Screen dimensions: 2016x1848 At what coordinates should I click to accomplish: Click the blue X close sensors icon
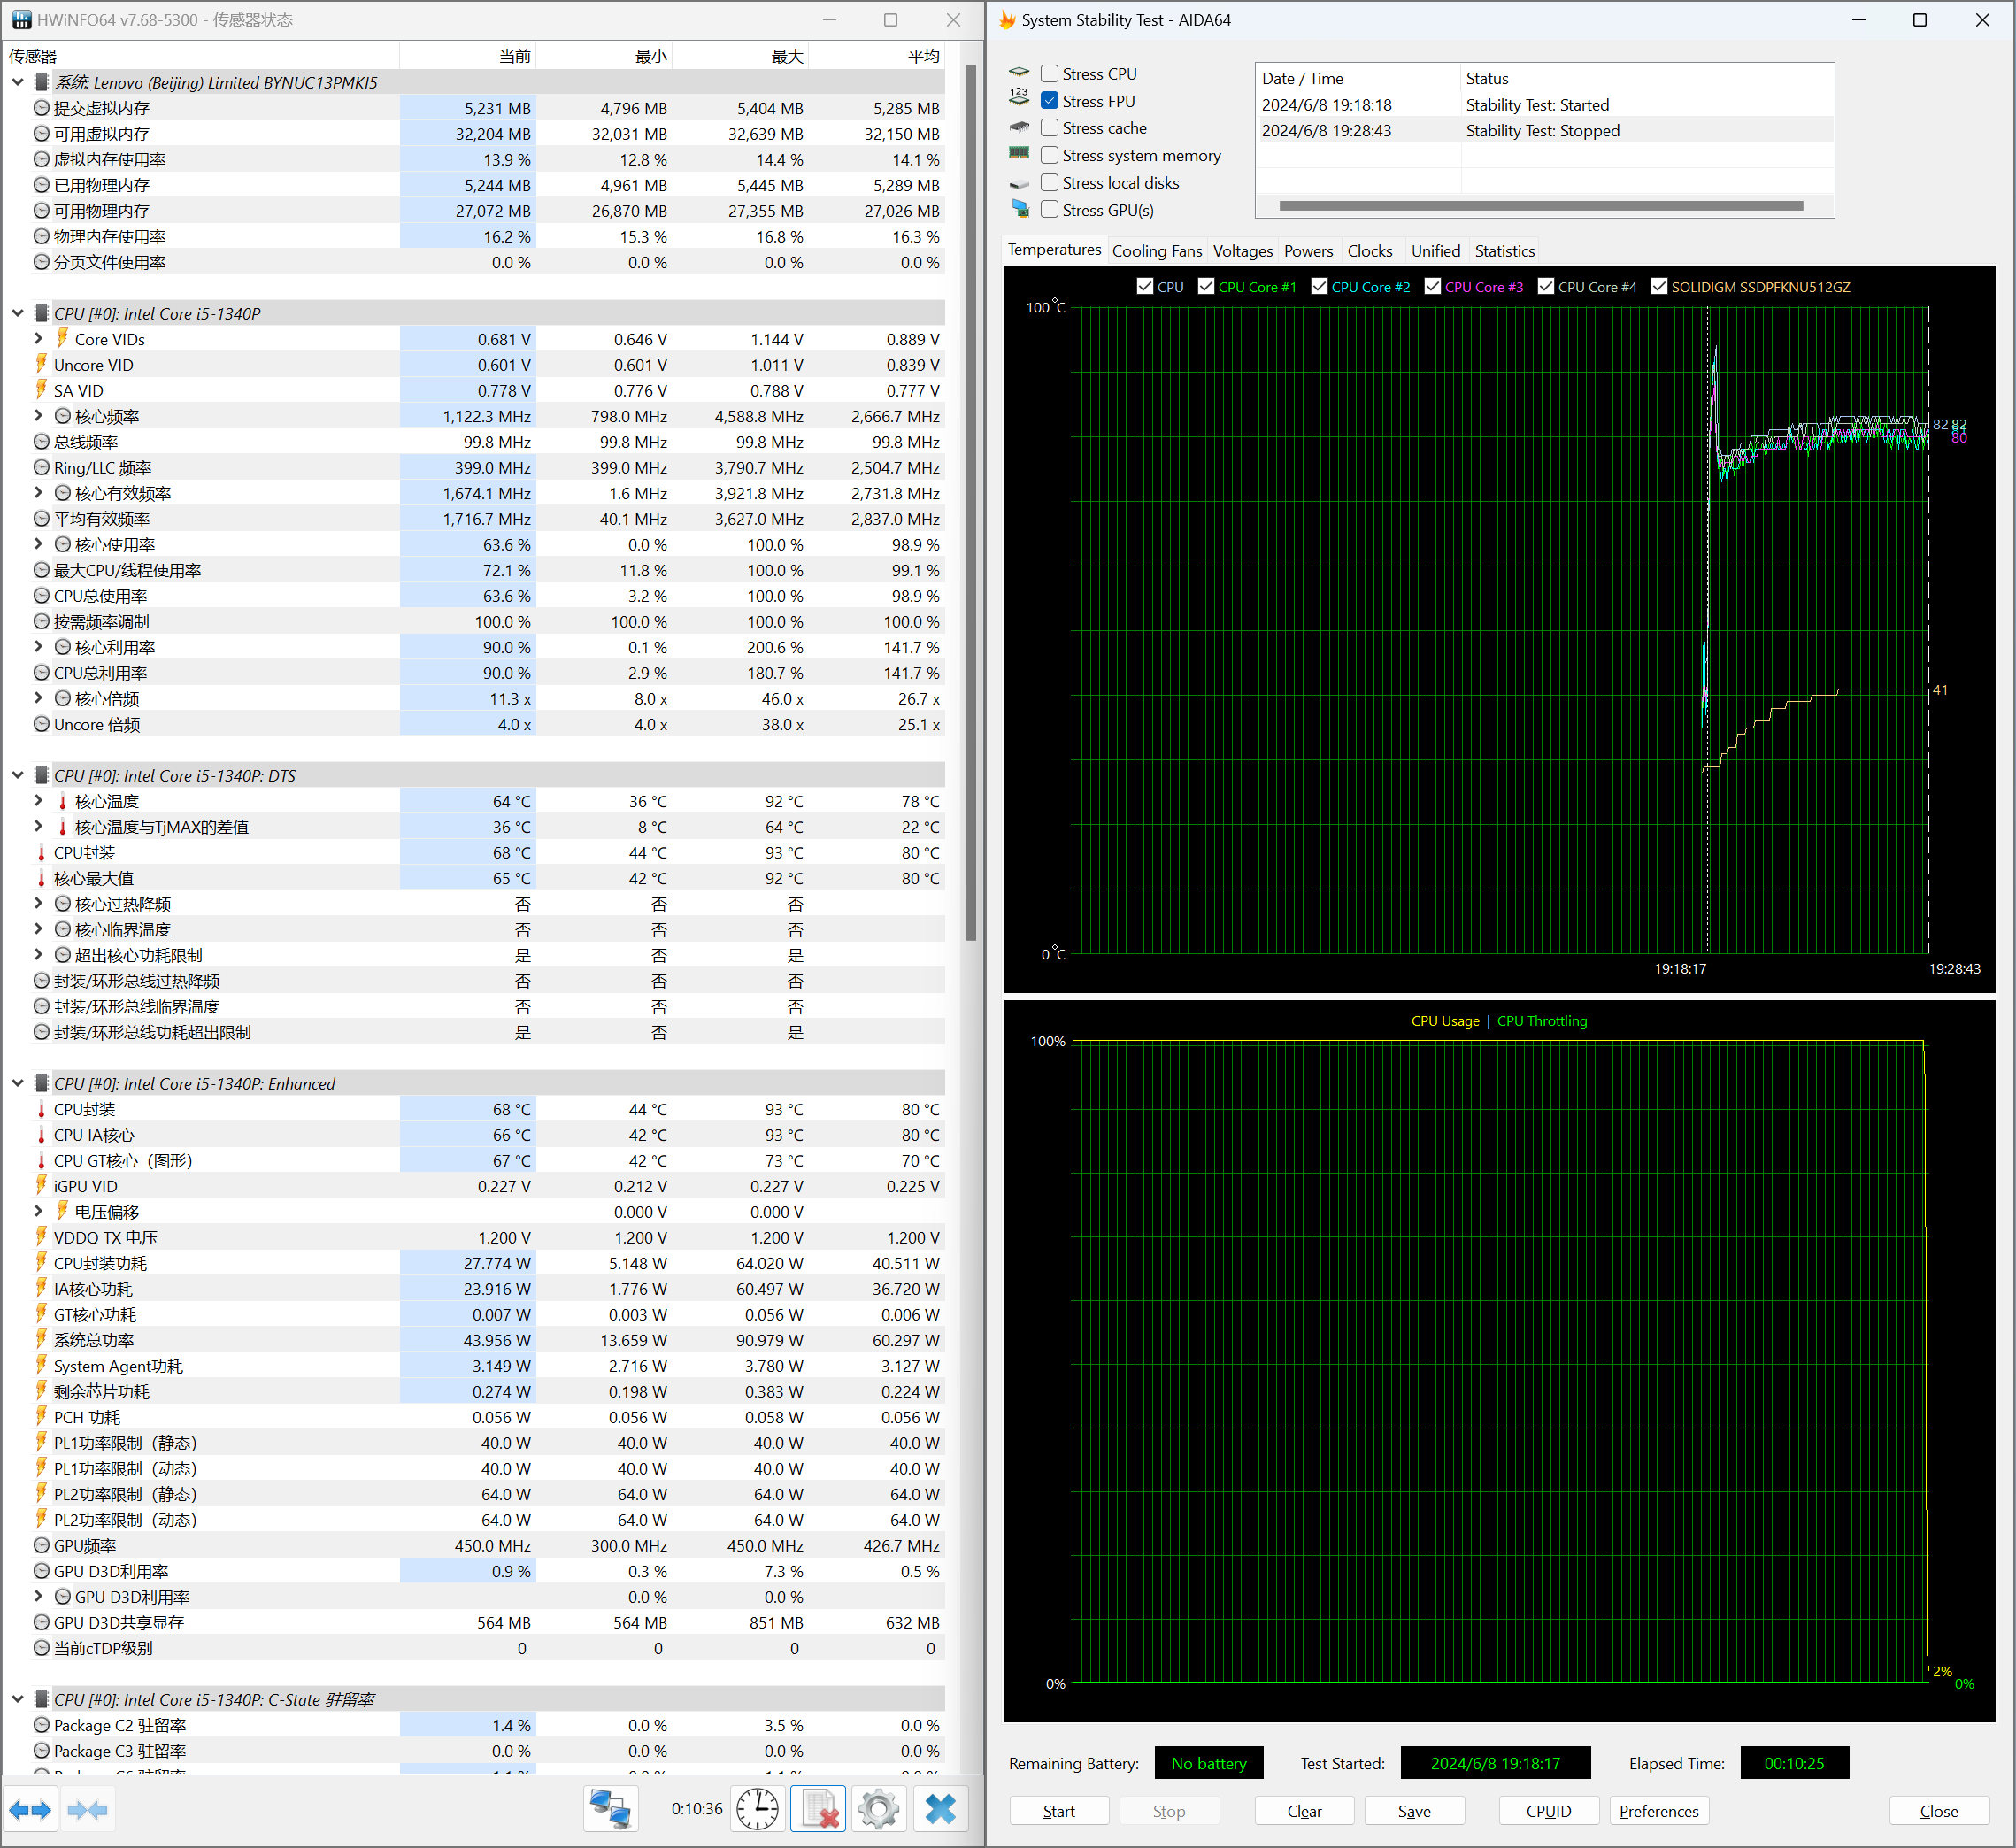(x=940, y=1810)
